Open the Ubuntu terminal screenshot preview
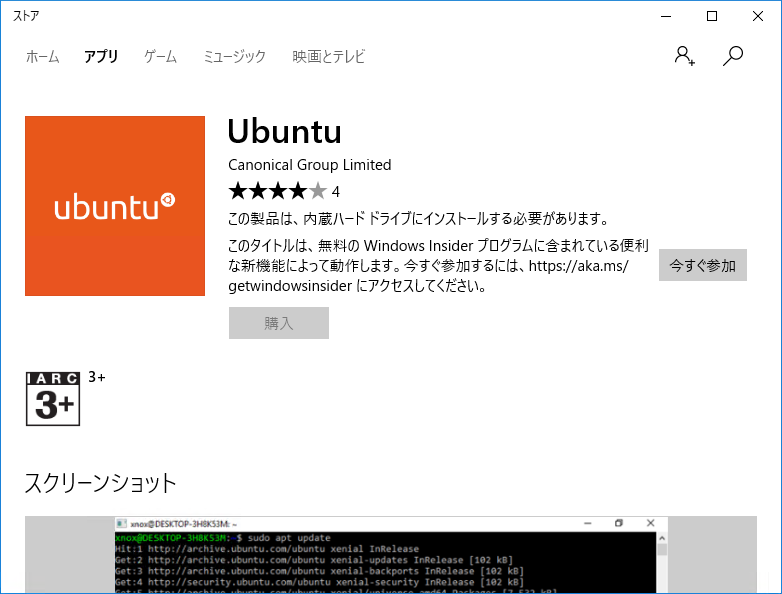 click(390, 555)
